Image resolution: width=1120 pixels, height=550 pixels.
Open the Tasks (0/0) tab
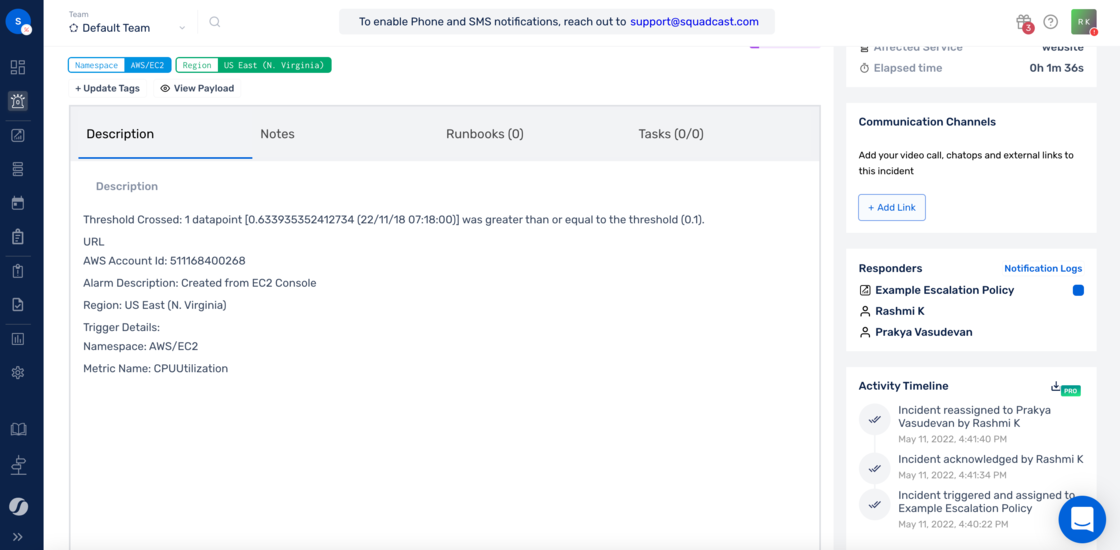point(671,134)
